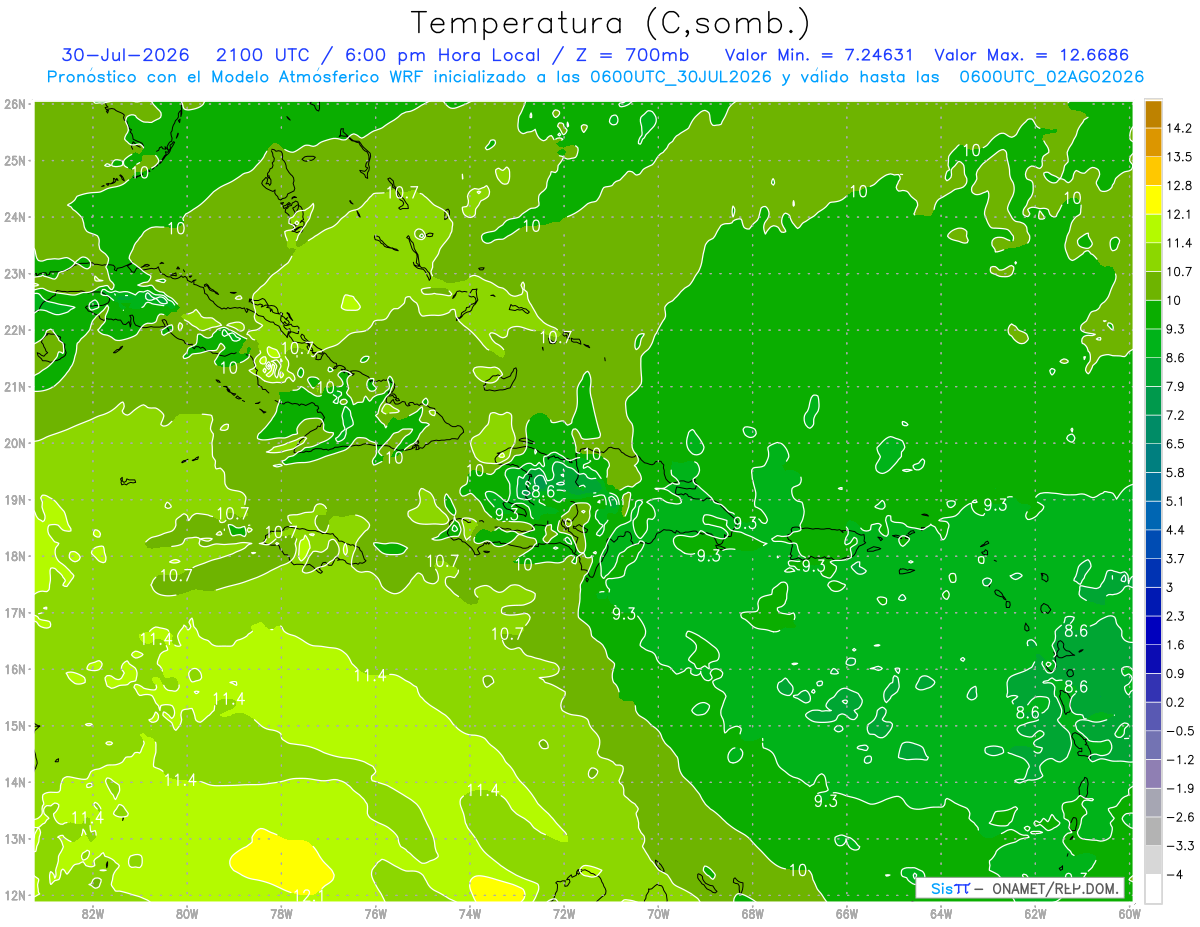This screenshot has height=927, width=1200.
Task: Click the initialization stamp "0600UTC_30JUL2026"
Action: coord(680,77)
